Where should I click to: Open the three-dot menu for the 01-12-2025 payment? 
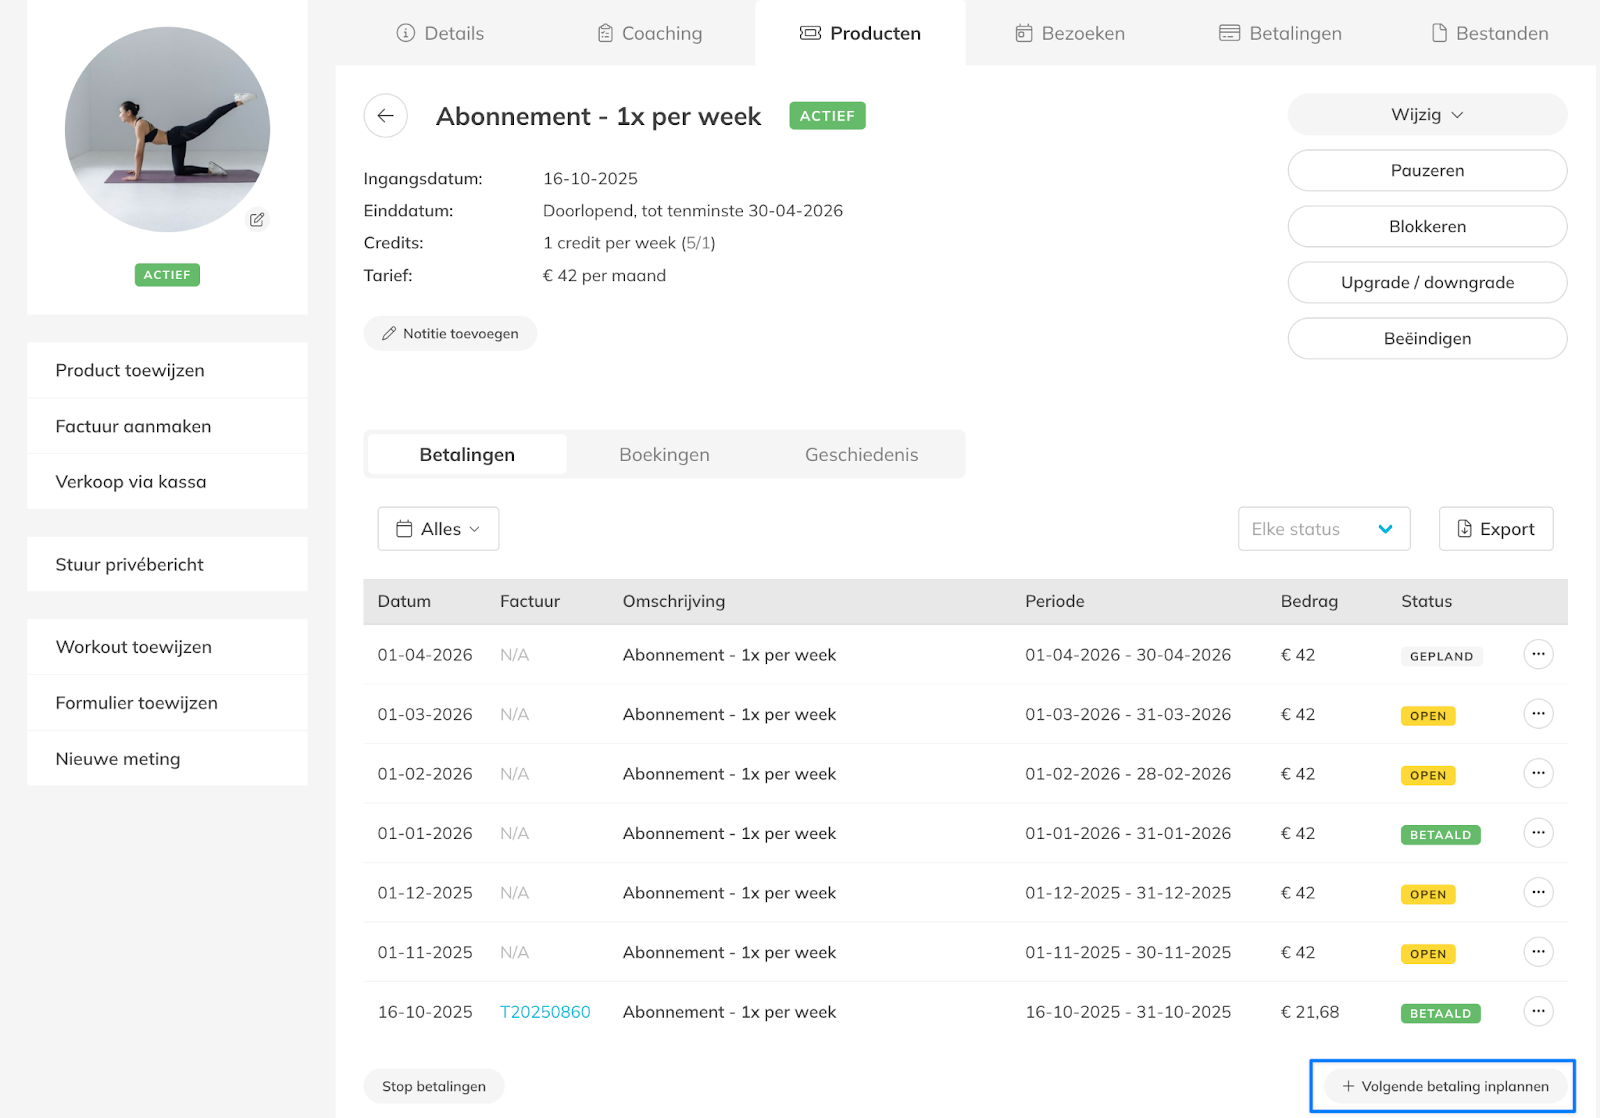pos(1538,892)
